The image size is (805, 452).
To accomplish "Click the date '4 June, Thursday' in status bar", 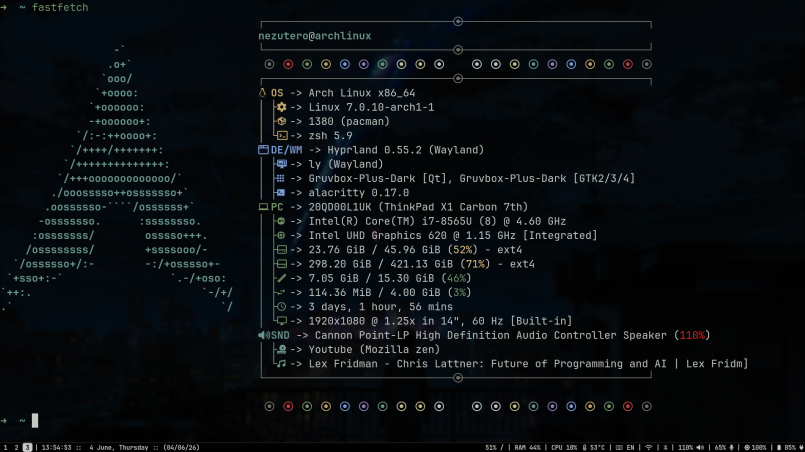I will coord(119,447).
